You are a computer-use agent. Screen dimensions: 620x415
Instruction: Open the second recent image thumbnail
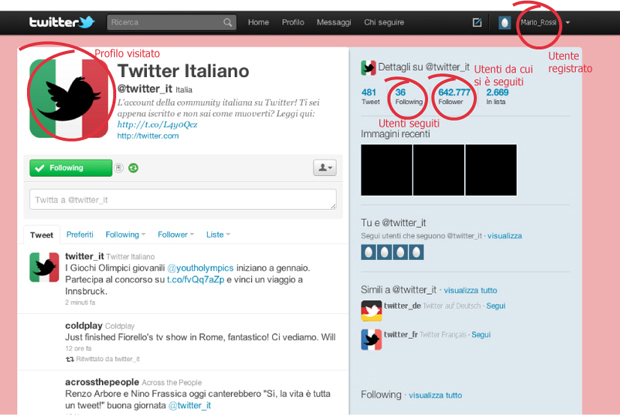(x=439, y=170)
